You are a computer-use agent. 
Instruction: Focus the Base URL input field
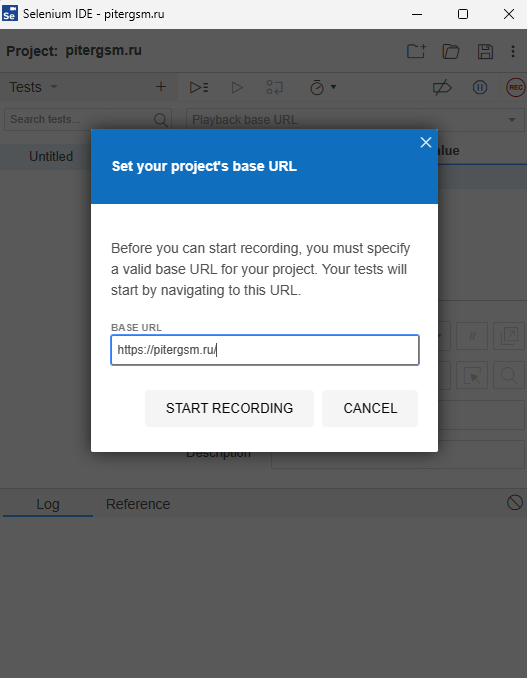pos(265,350)
